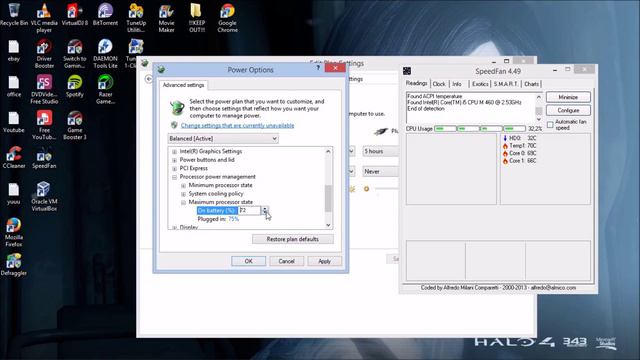Click the settings tree scrollbar thumb
640x360 pixels.
[328, 198]
